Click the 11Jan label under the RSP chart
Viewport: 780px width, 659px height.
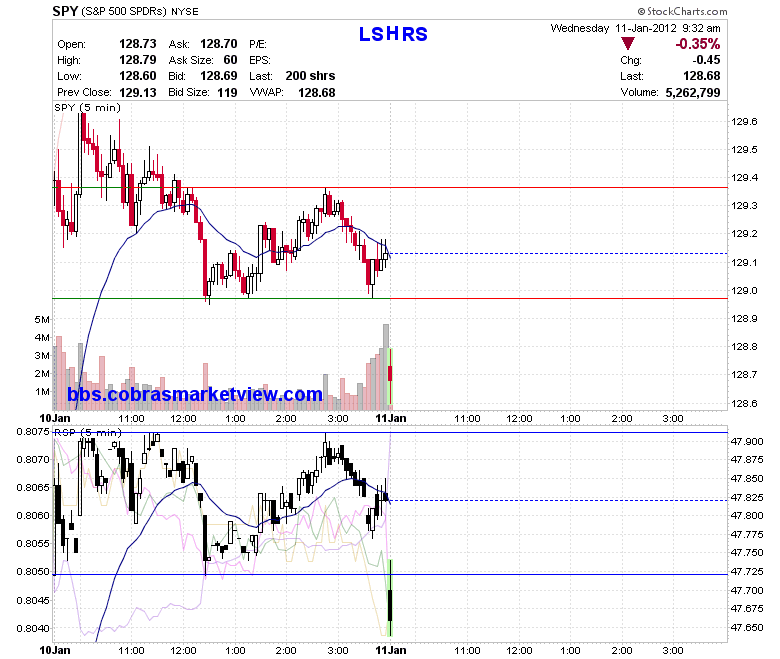pos(390,650)
